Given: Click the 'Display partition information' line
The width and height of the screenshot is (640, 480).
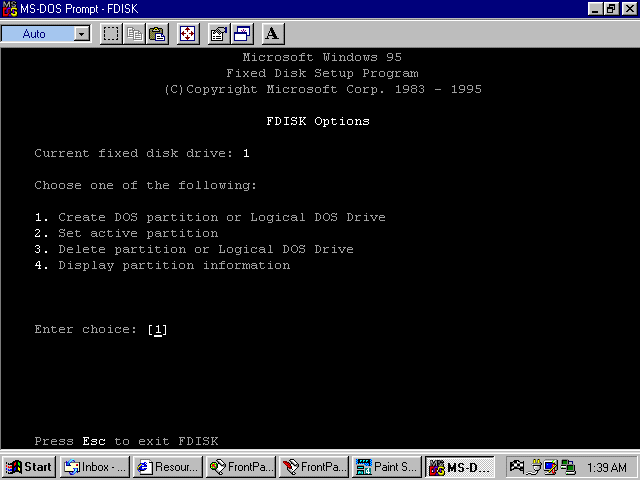Looking at the screenshot, I should pos(162,265).
